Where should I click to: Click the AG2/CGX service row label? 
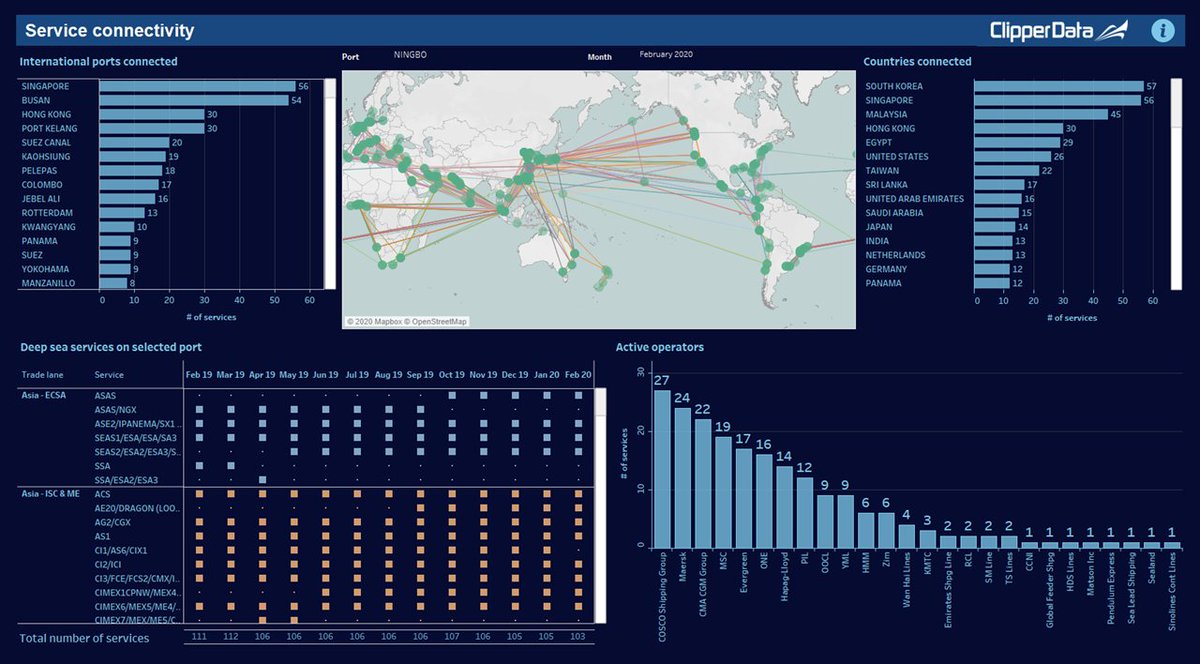(x=112, y=522)
